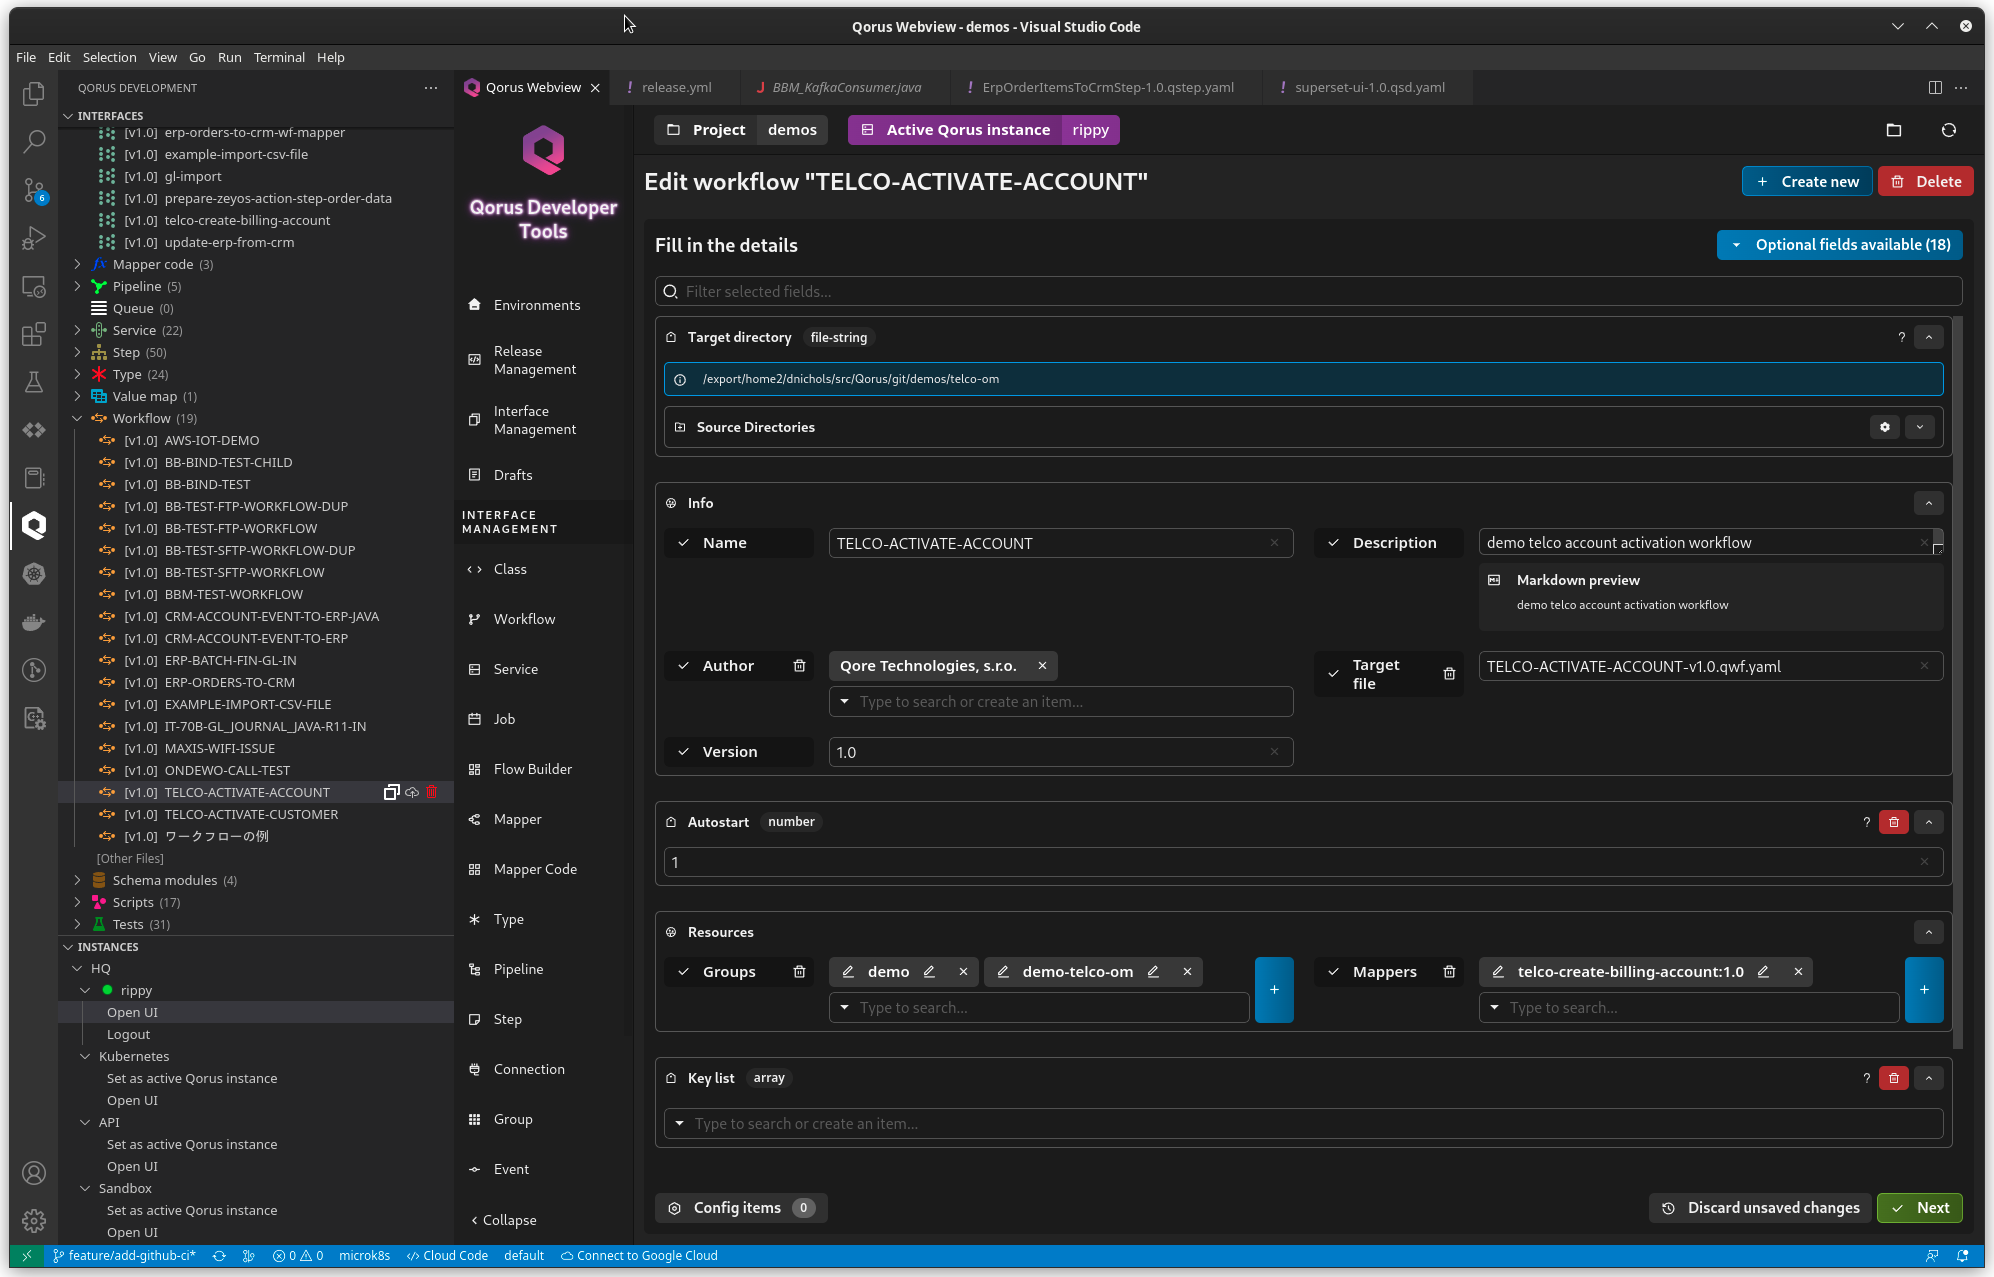Remove the Qore Technologies author tag
Screen dimensions: 1994x1277
[x=1042, y=666]
